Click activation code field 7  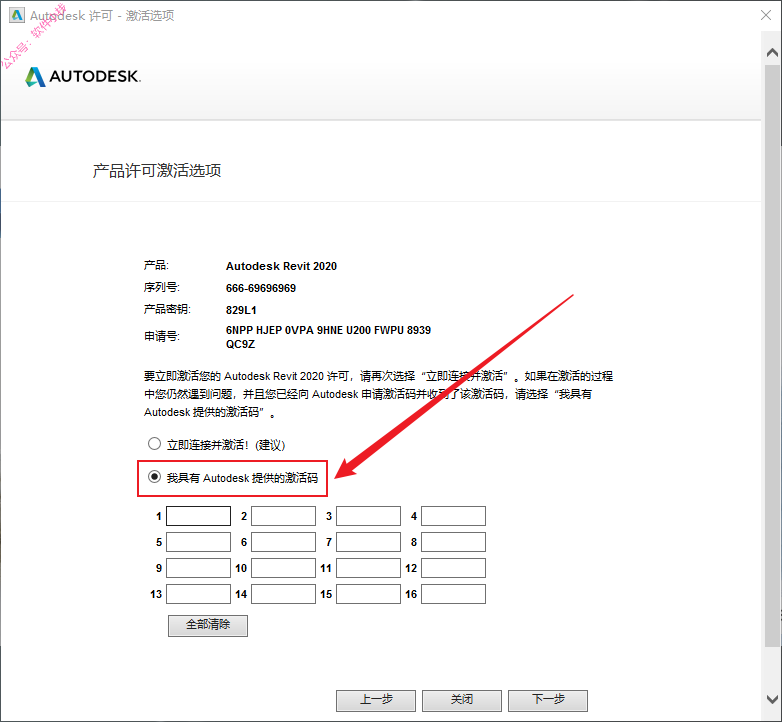369,542
